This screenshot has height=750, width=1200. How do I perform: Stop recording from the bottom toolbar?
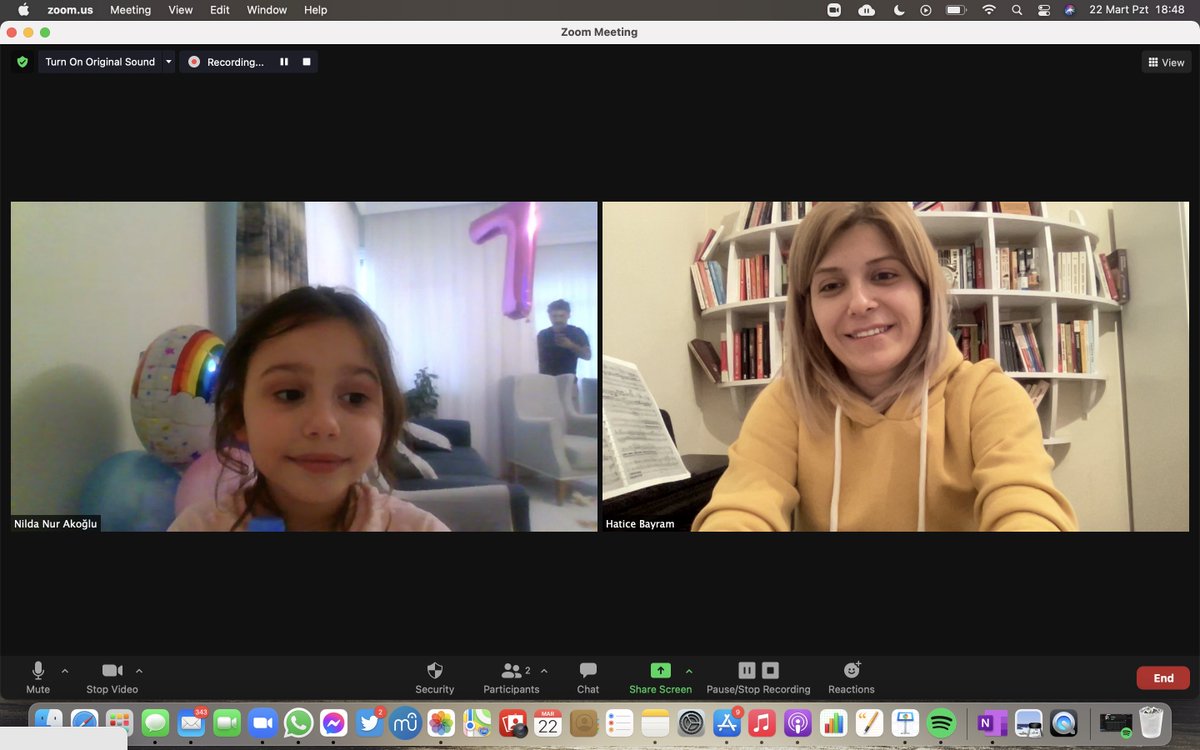point(770,670)
